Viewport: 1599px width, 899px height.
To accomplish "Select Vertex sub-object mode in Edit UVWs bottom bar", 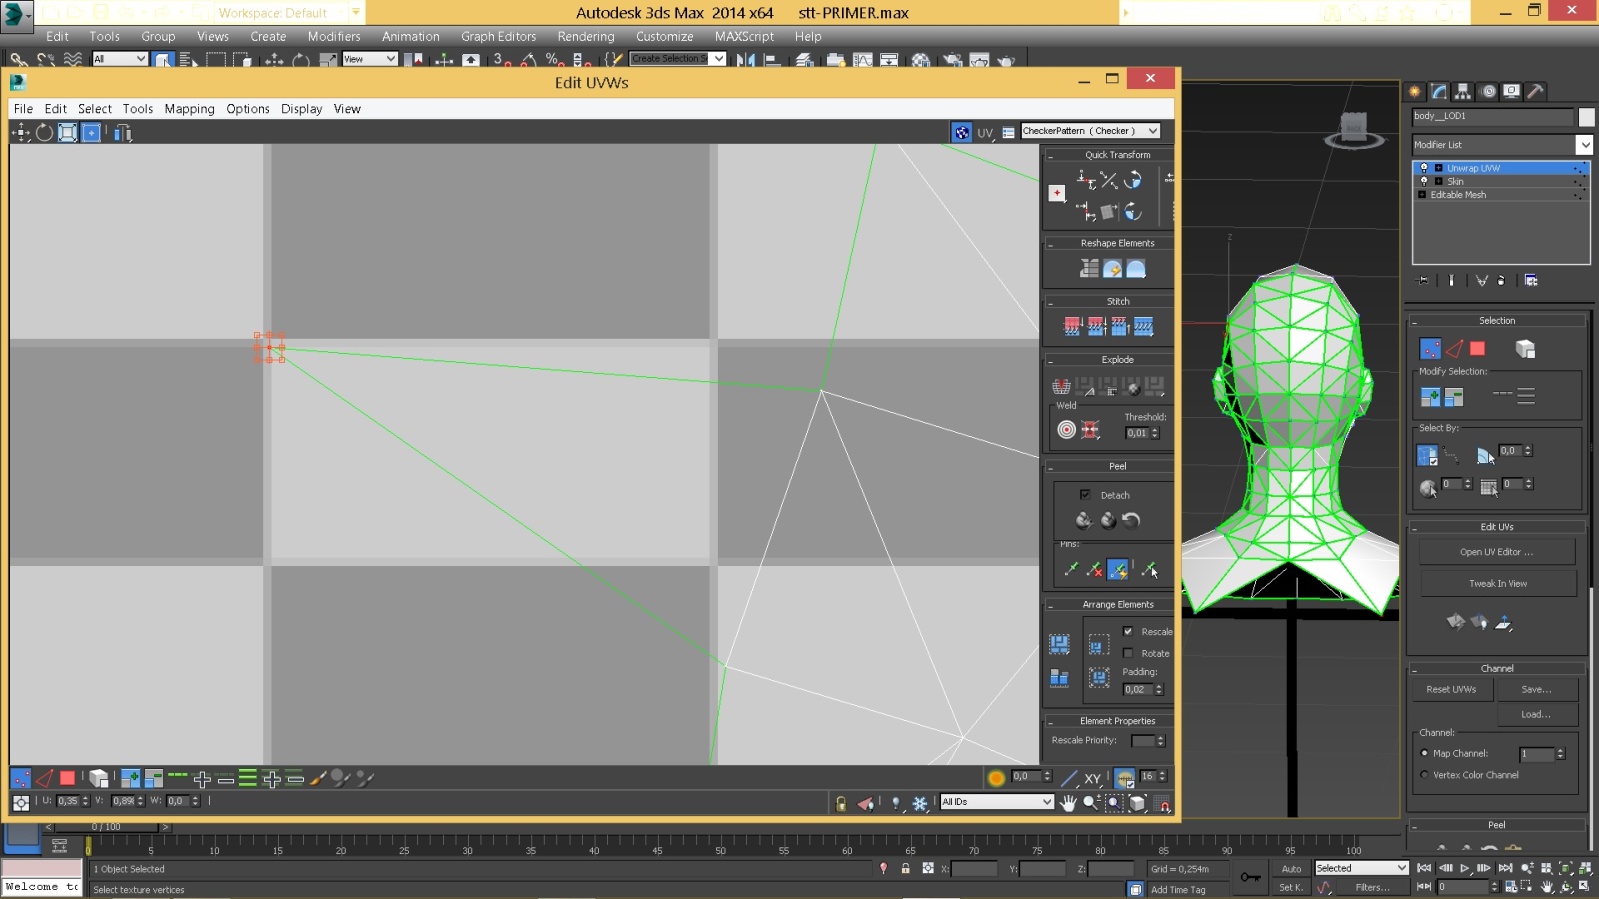I will tap(20, 778).
